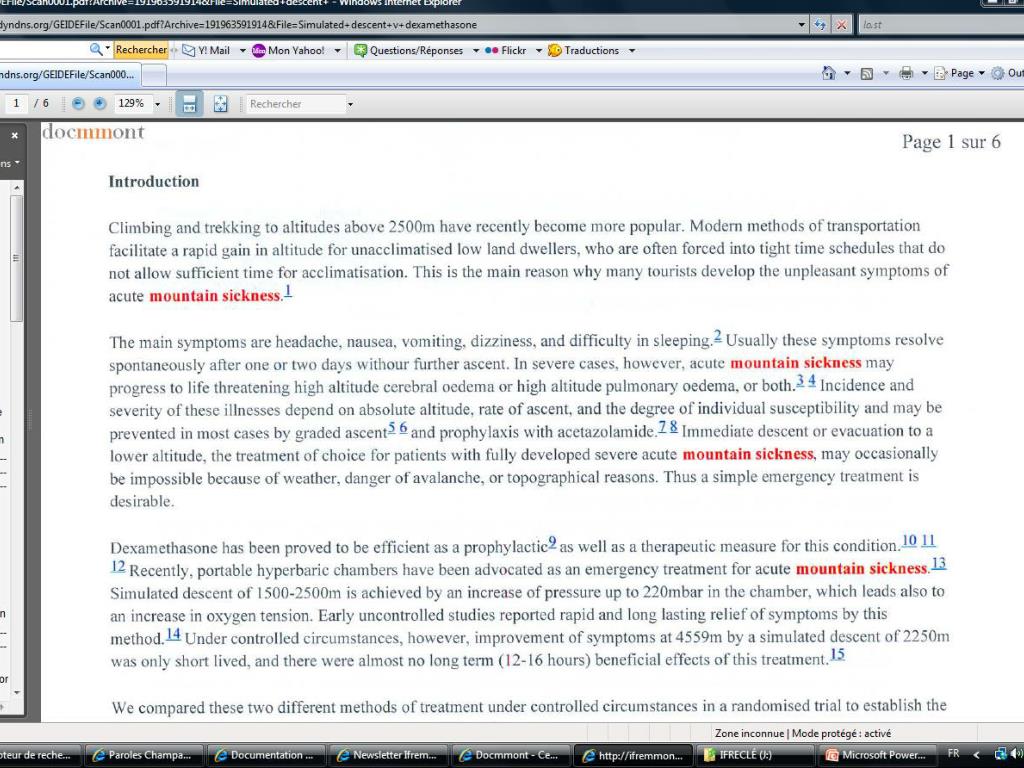The image size is (1024, 768).
Task: Click the yellow Rechercher button in Yahoo toolbar
Action: 141,50
